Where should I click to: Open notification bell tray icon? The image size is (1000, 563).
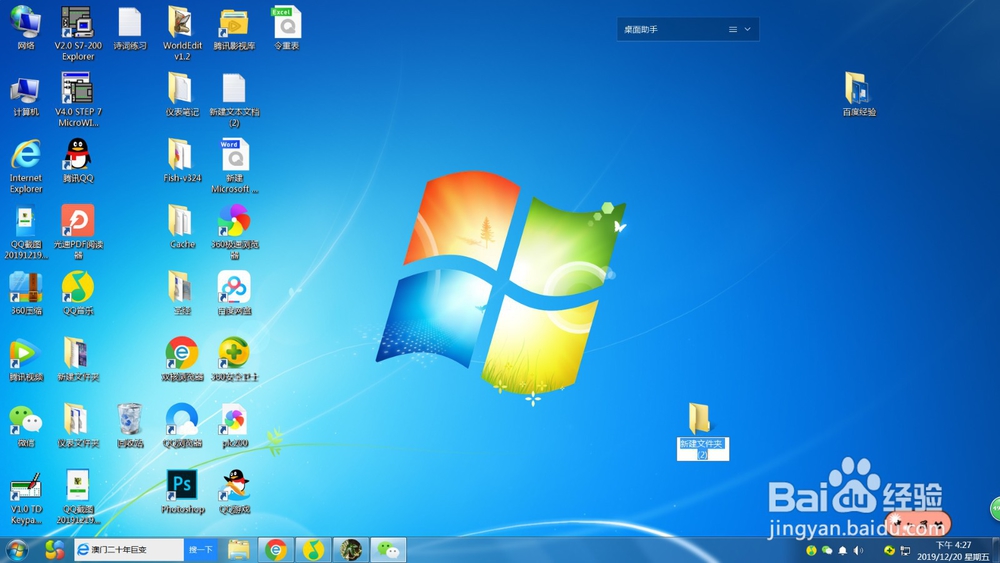pos(842,550)
